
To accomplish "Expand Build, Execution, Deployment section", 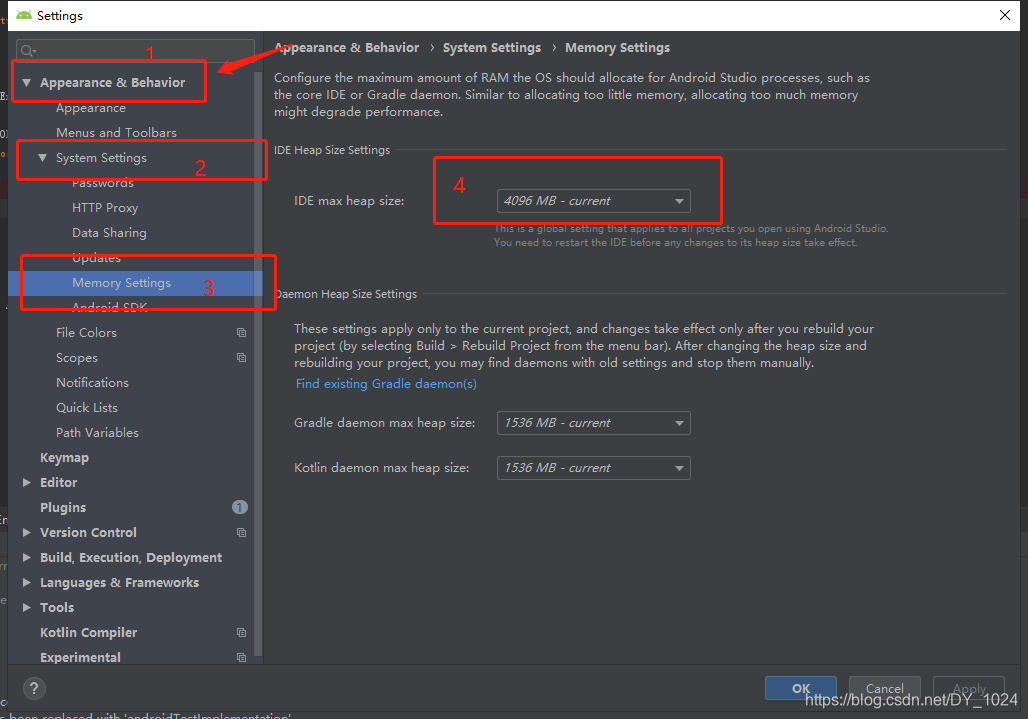I will point(26,558).
